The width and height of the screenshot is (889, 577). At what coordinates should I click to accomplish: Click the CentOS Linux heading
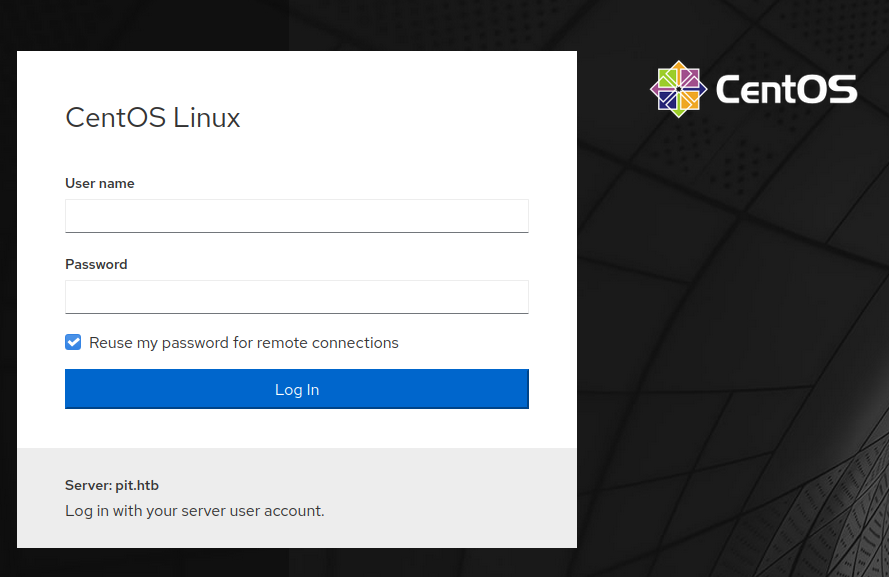tap(153, 118)
